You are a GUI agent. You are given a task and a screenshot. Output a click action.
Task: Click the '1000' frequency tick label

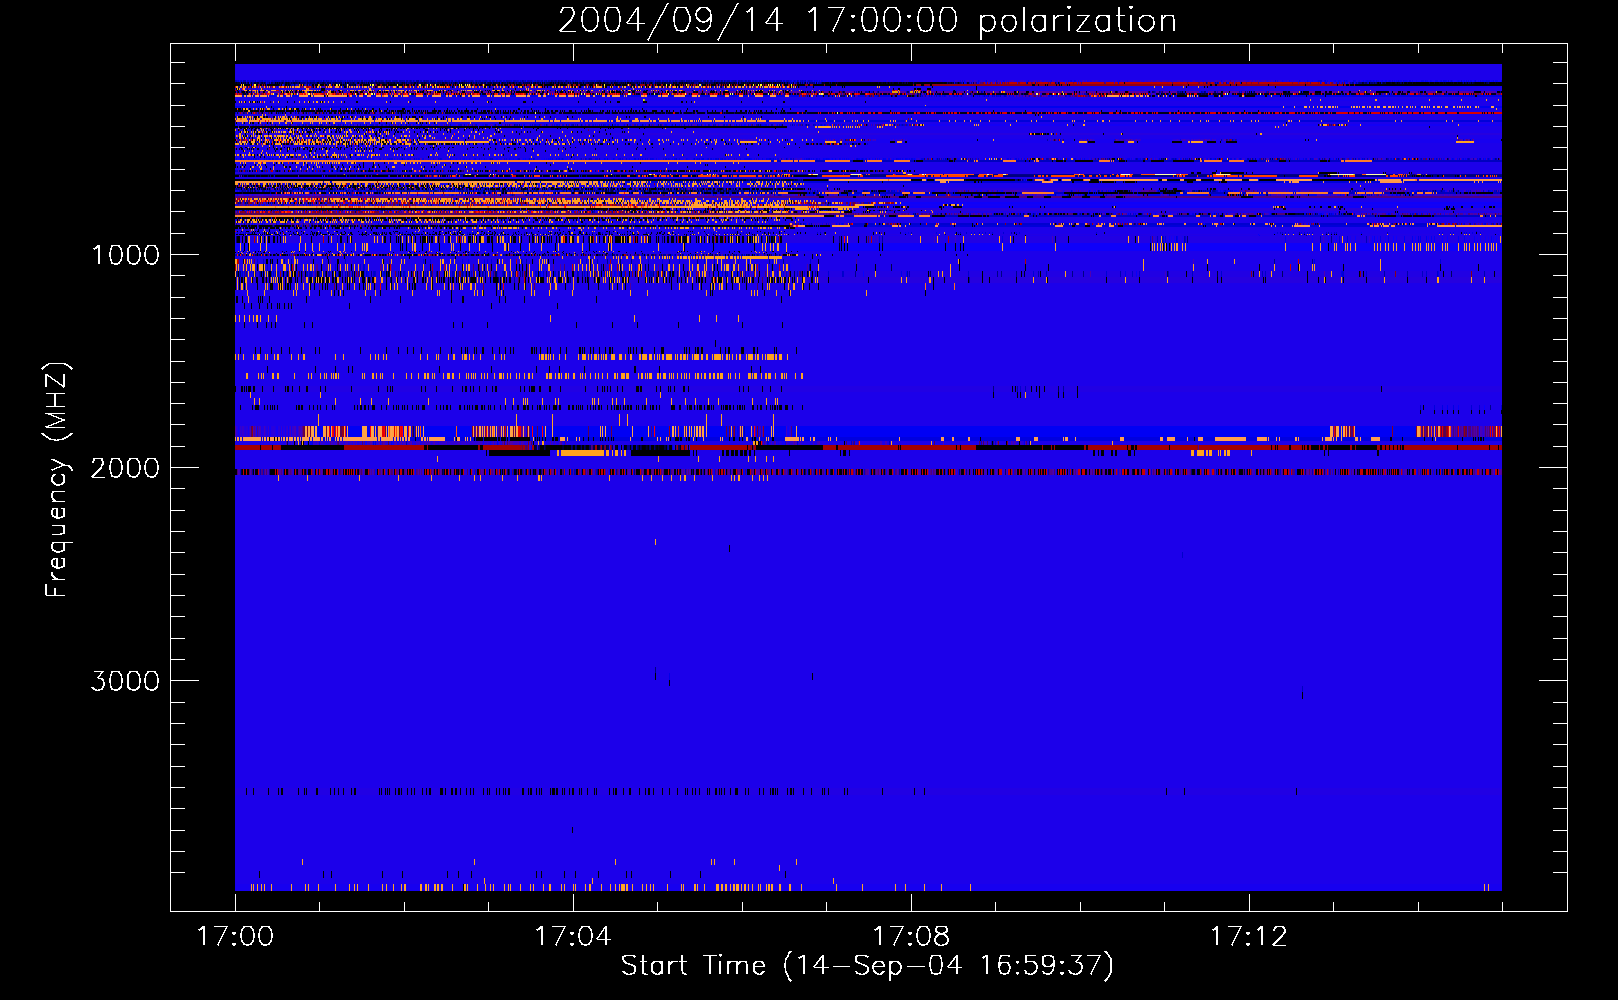[x=125, y=255]
